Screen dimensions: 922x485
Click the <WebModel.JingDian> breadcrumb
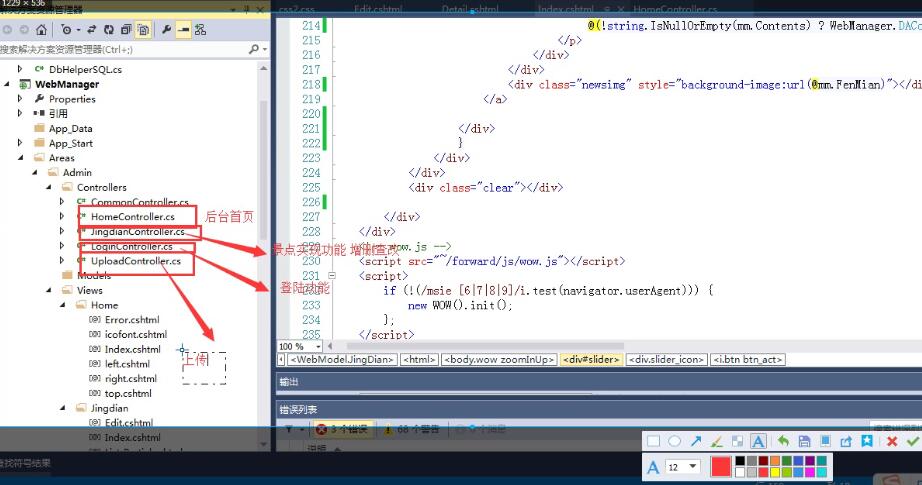343,359
